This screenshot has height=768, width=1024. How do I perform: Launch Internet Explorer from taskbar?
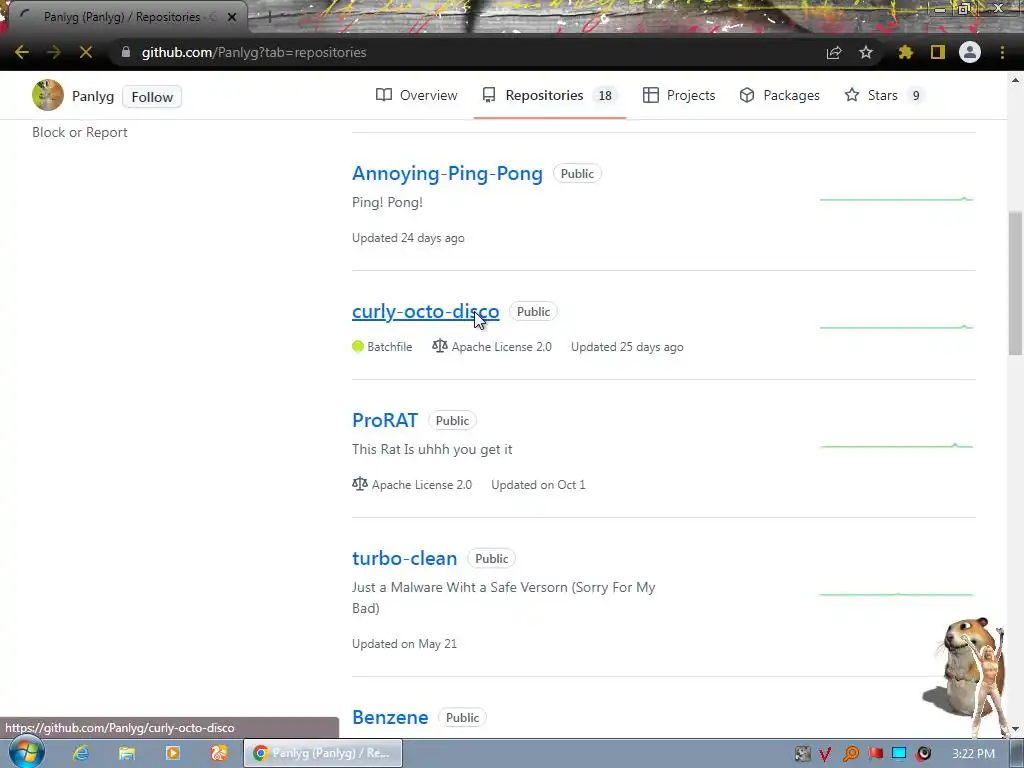point(81,753)
